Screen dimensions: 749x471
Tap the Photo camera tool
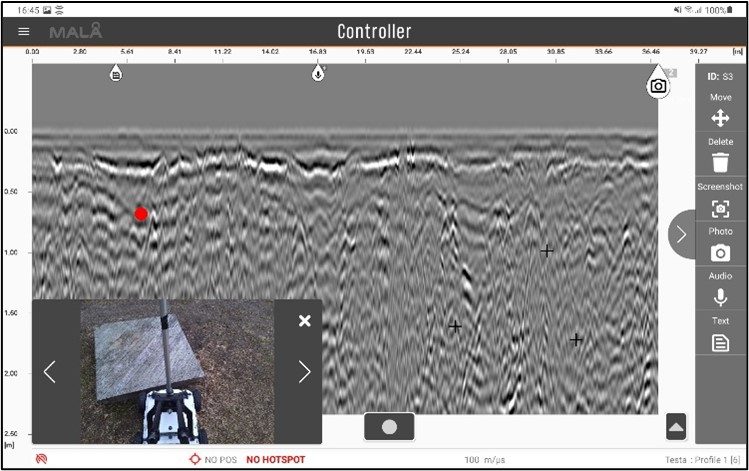click(720, 253)
